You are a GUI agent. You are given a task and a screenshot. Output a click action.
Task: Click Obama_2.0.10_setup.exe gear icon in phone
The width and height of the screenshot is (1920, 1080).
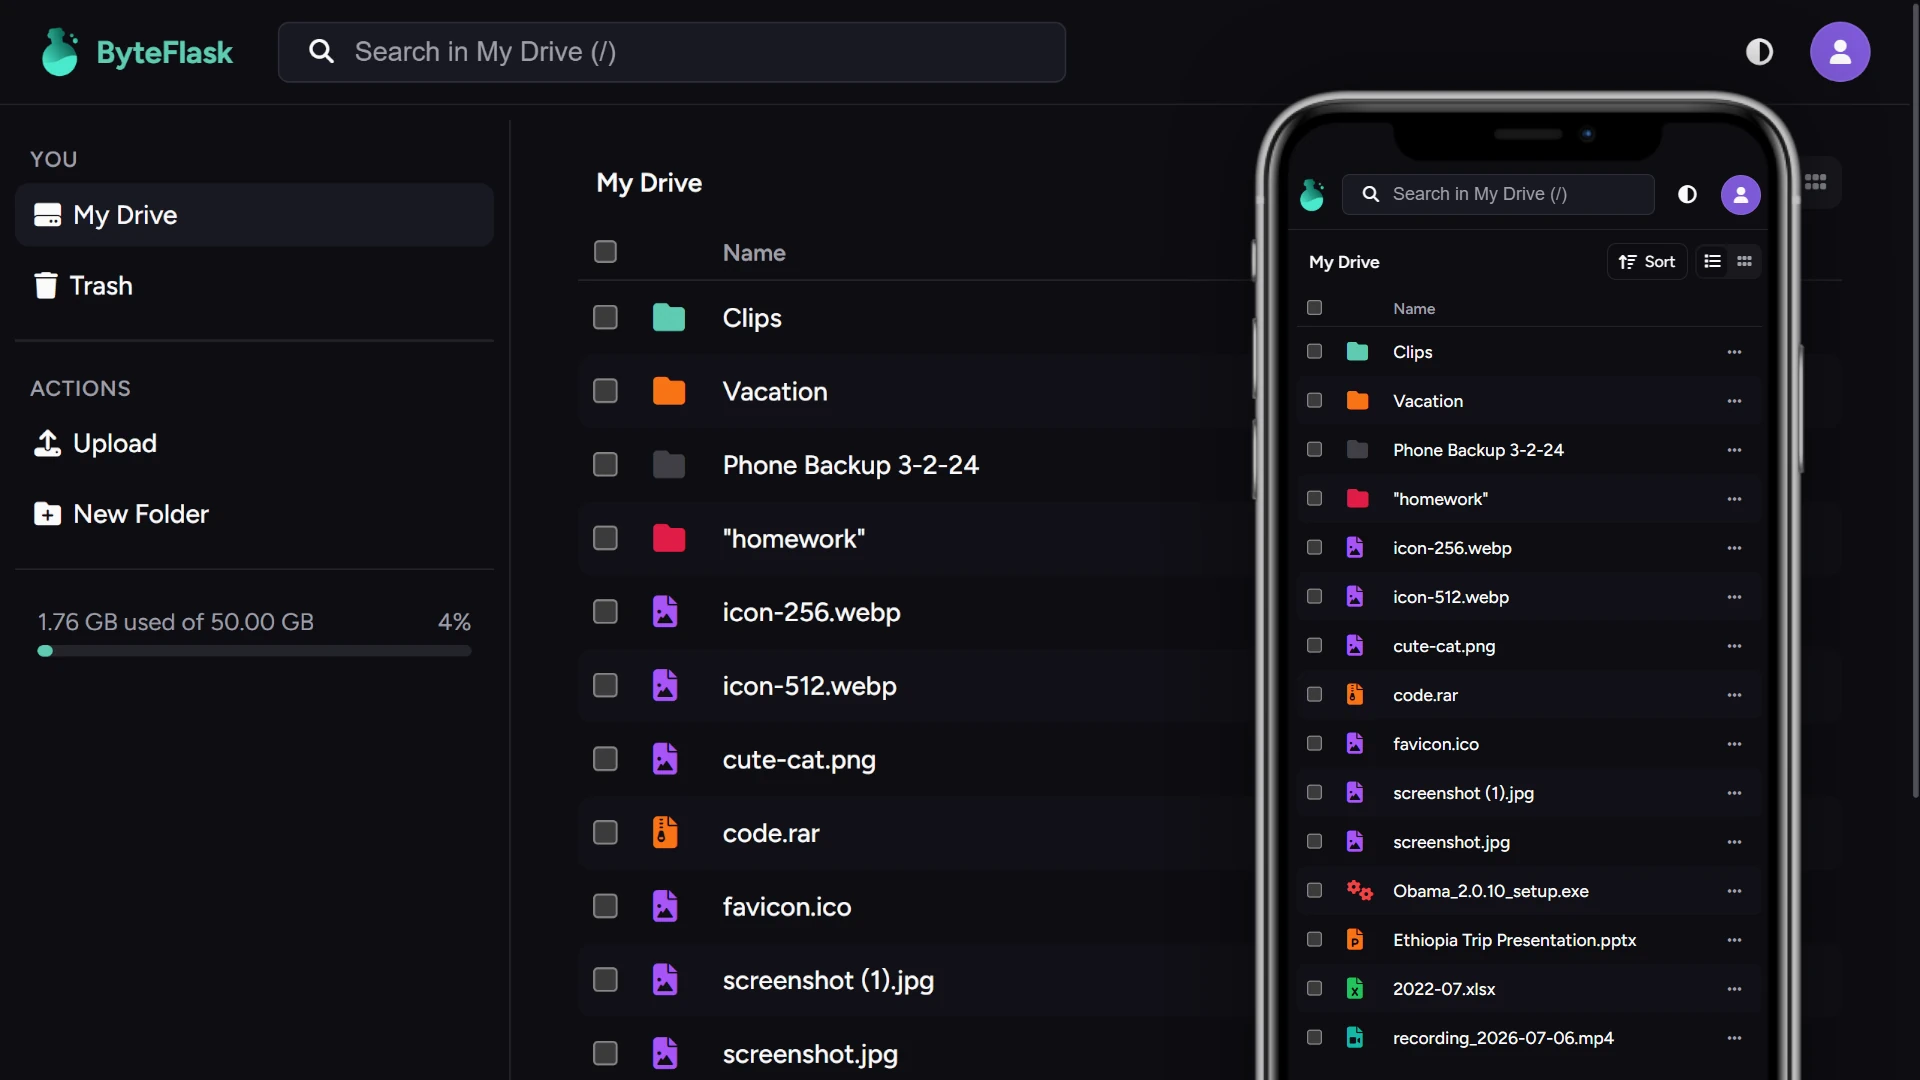1359,891
